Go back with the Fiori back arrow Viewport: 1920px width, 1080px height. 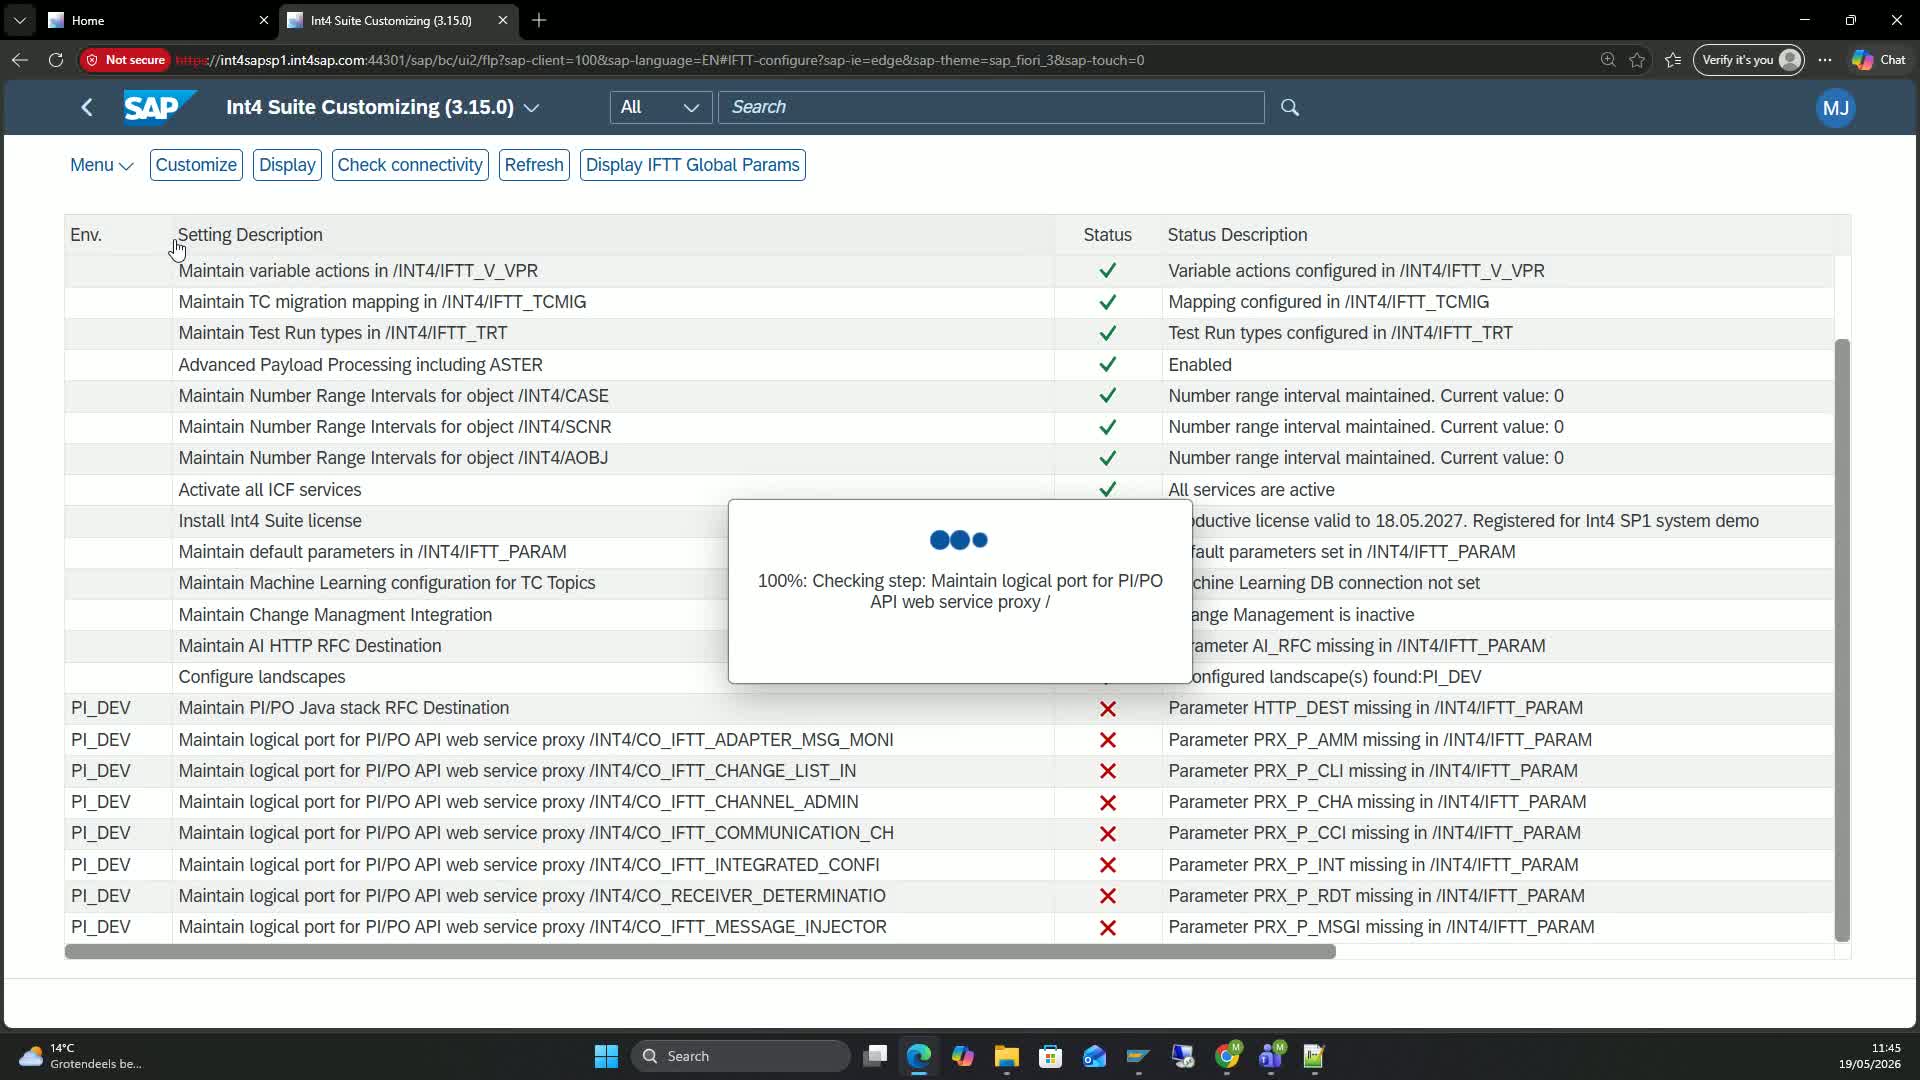[87, 107]
